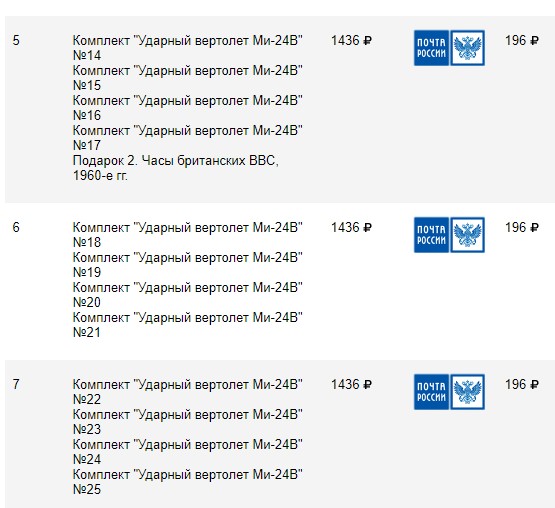The width and height of the screenshot is (555, 508).
Task: Click the 196 ₽ delivery cost in row 6
Action: (x=522, y=228)
